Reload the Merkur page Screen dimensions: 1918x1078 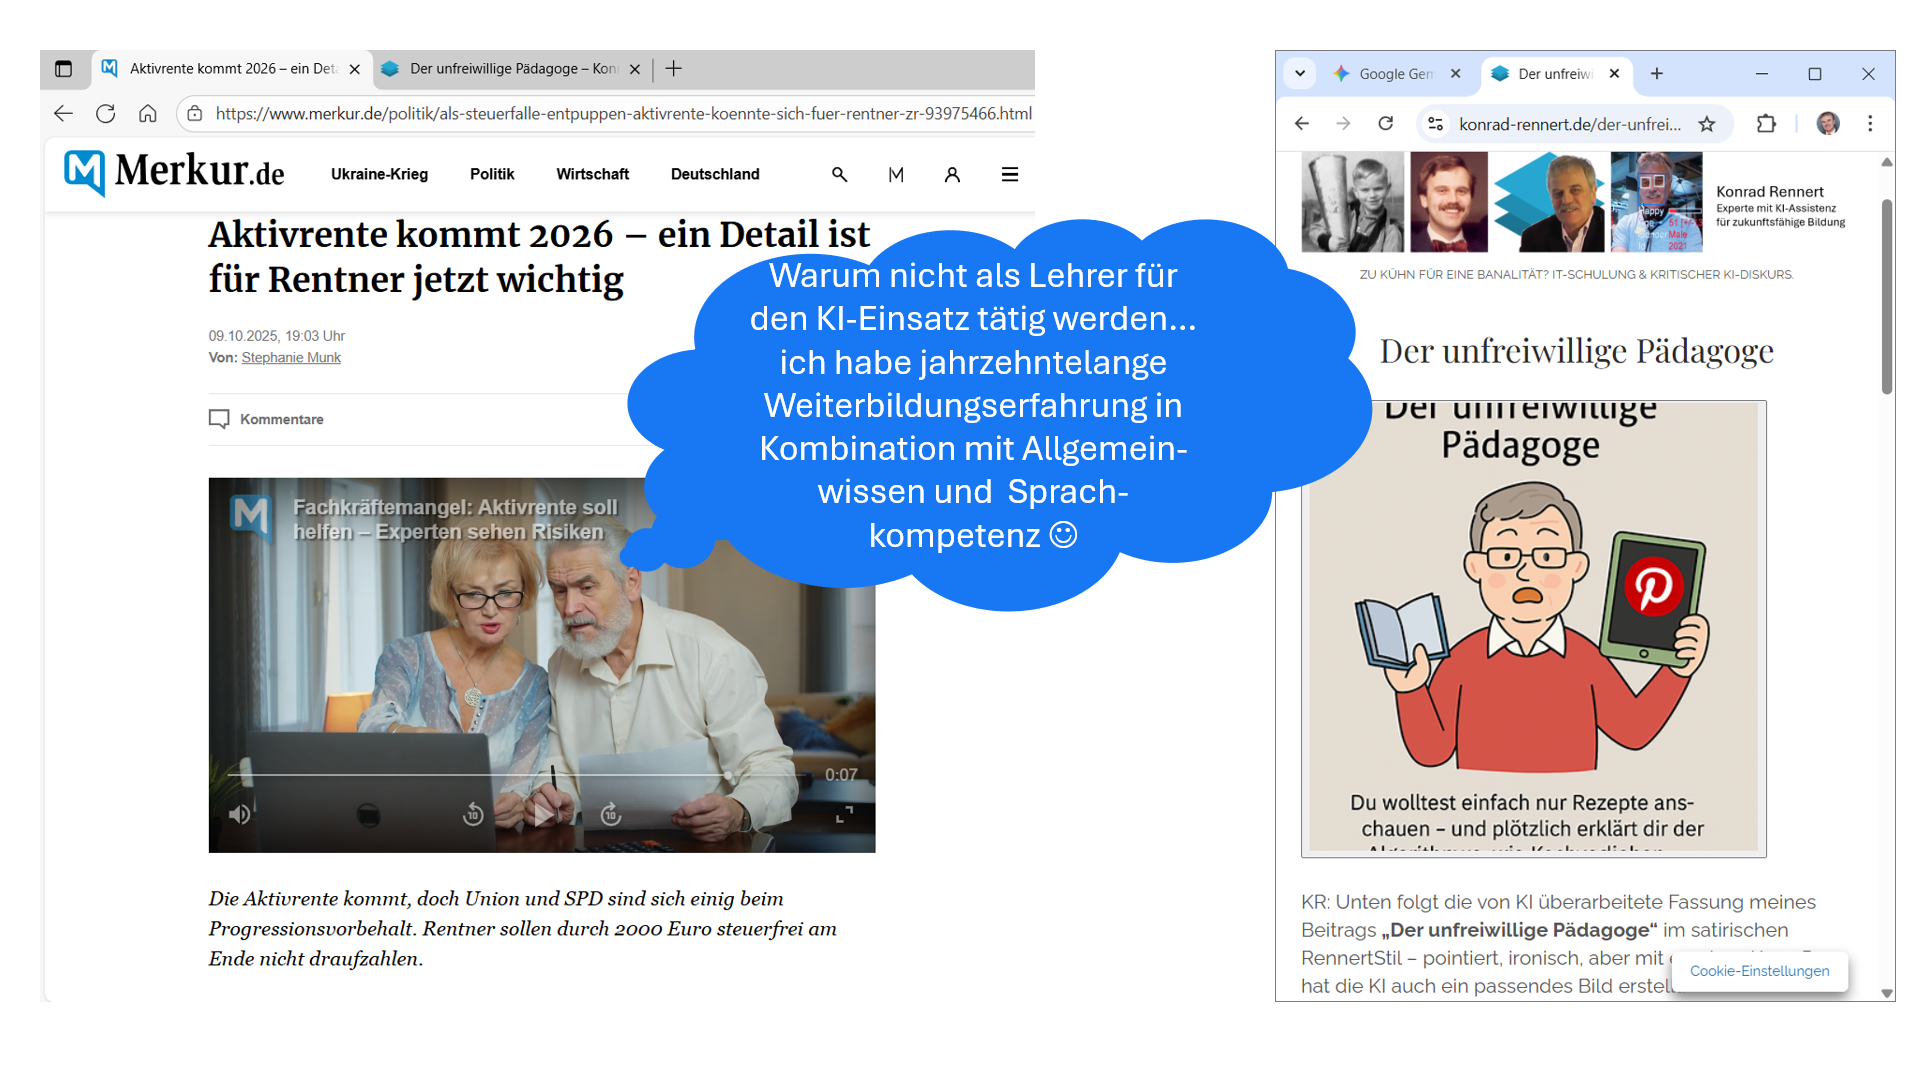pos(105,114)
